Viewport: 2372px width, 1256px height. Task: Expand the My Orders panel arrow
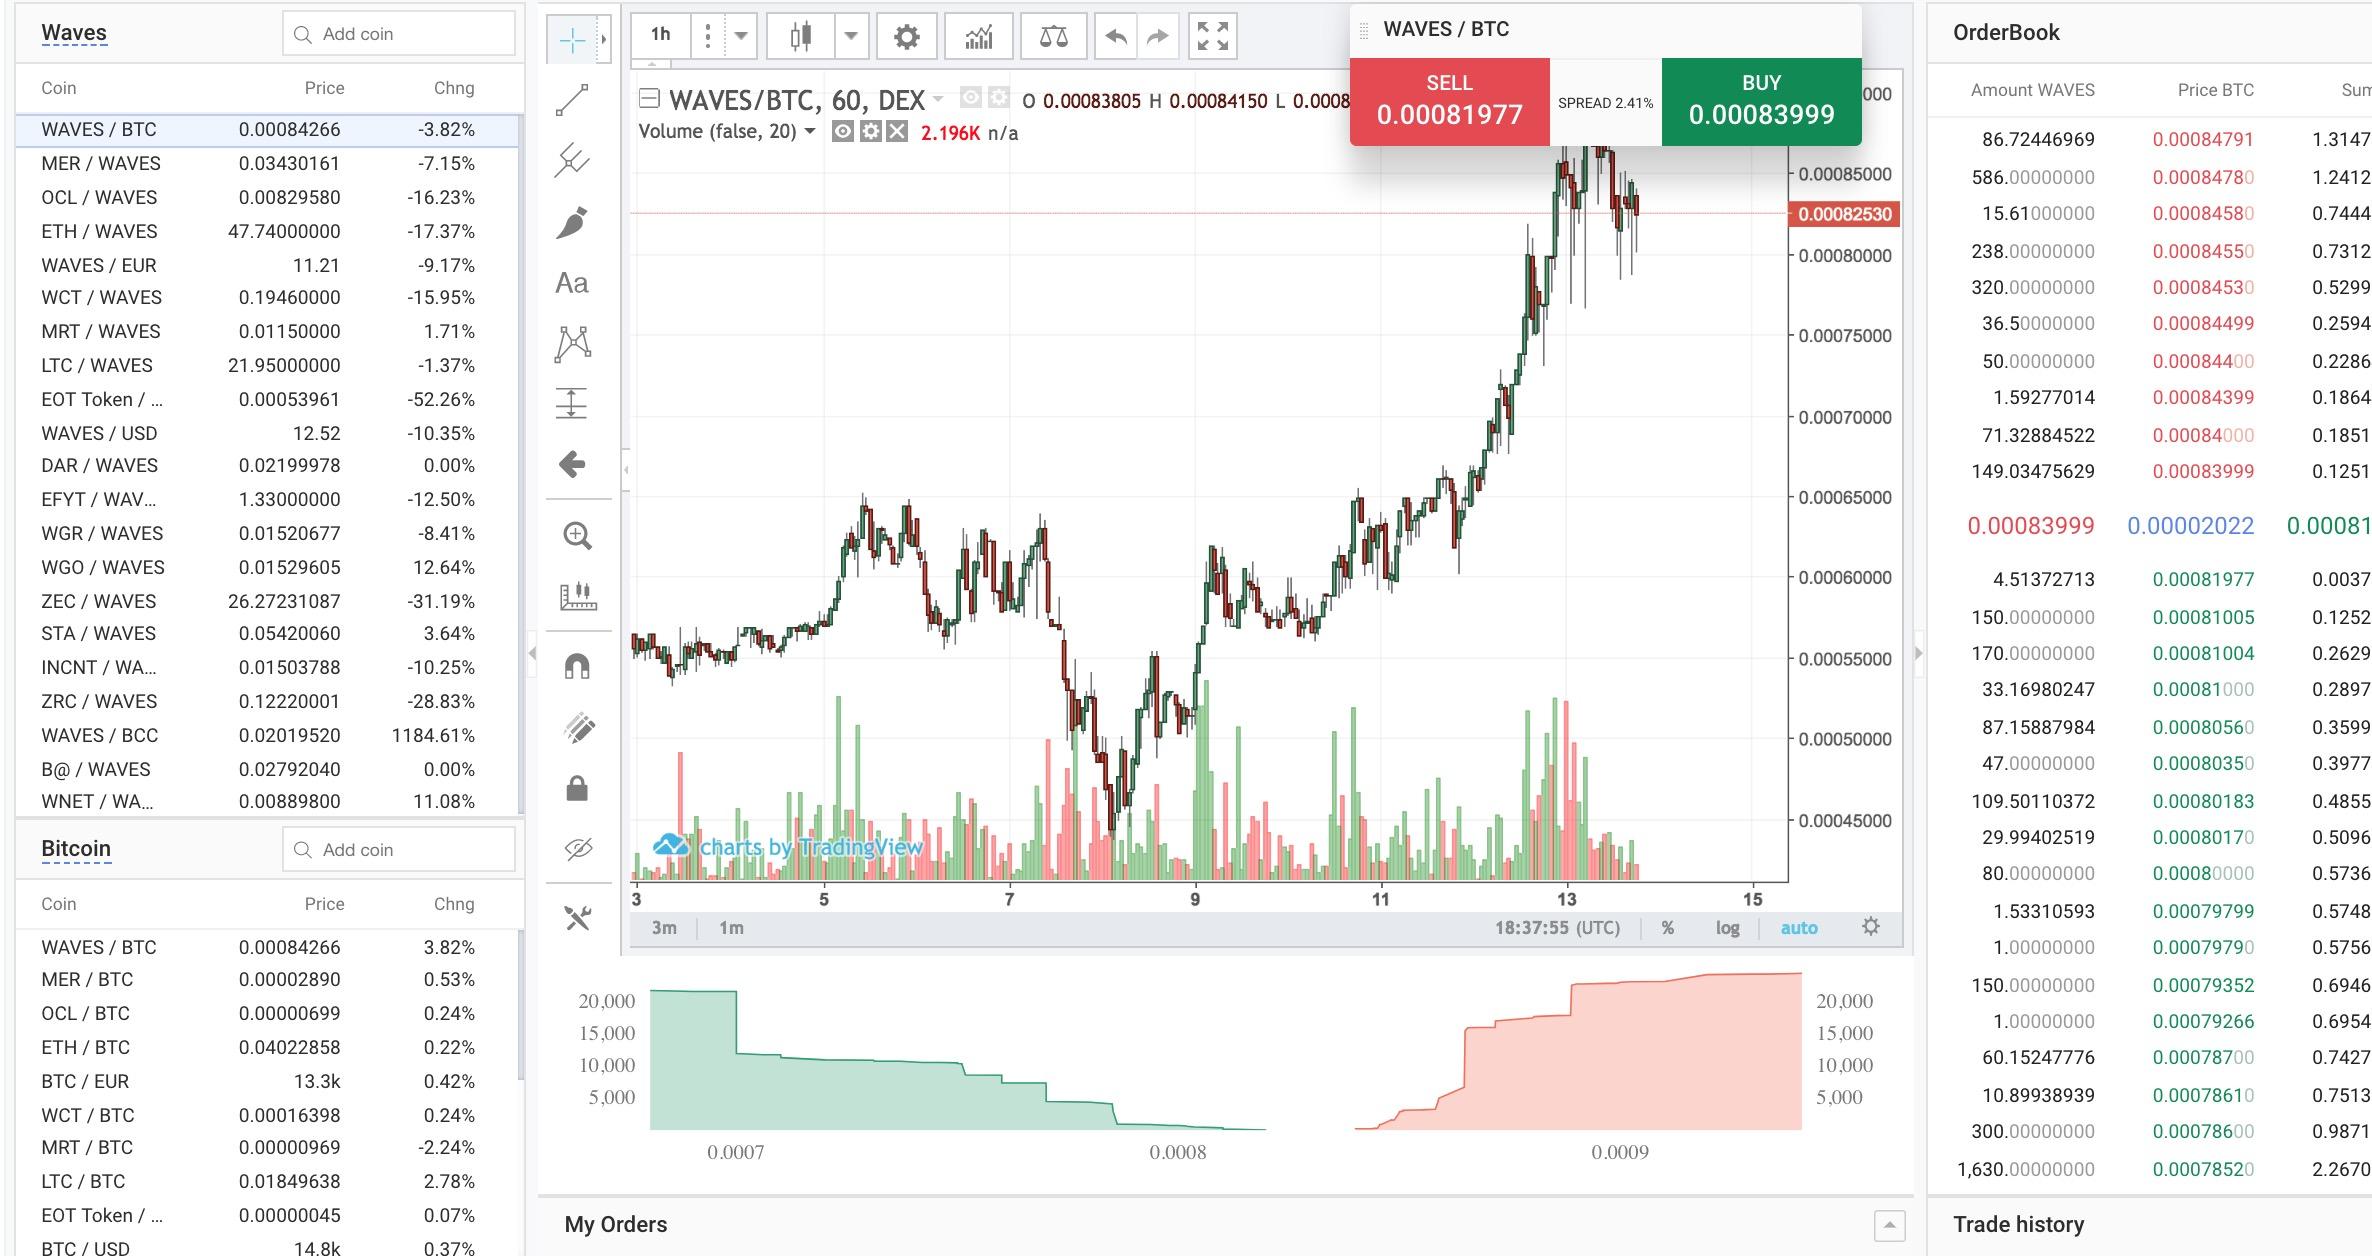pyautogui.click(x=1889, y=1225)
